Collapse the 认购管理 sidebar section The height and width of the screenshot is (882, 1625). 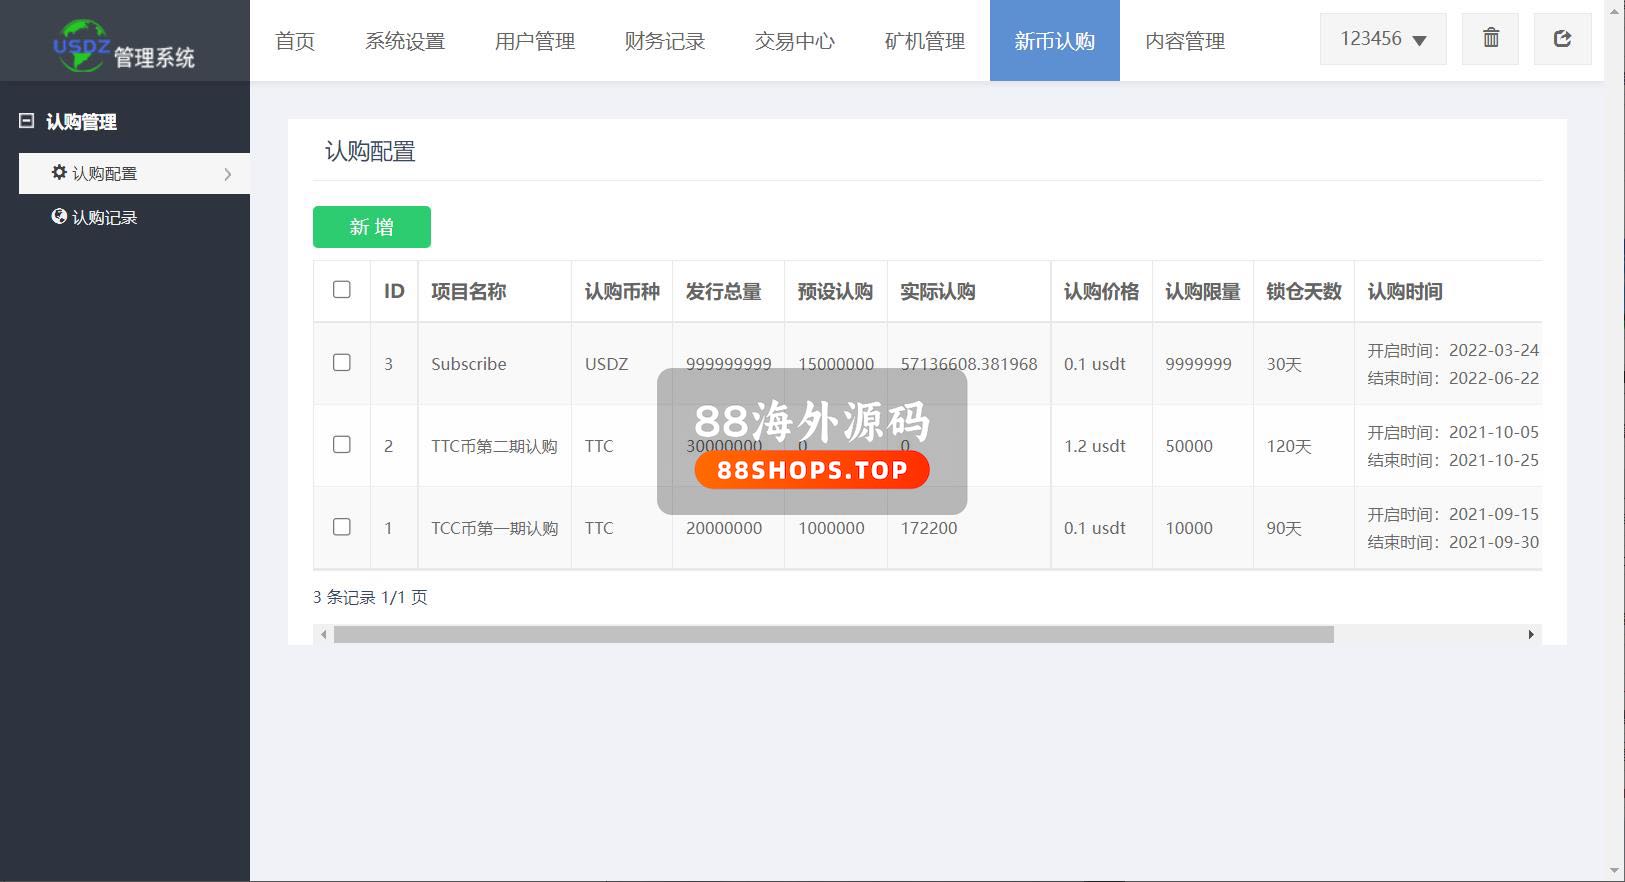pos(27,121)
